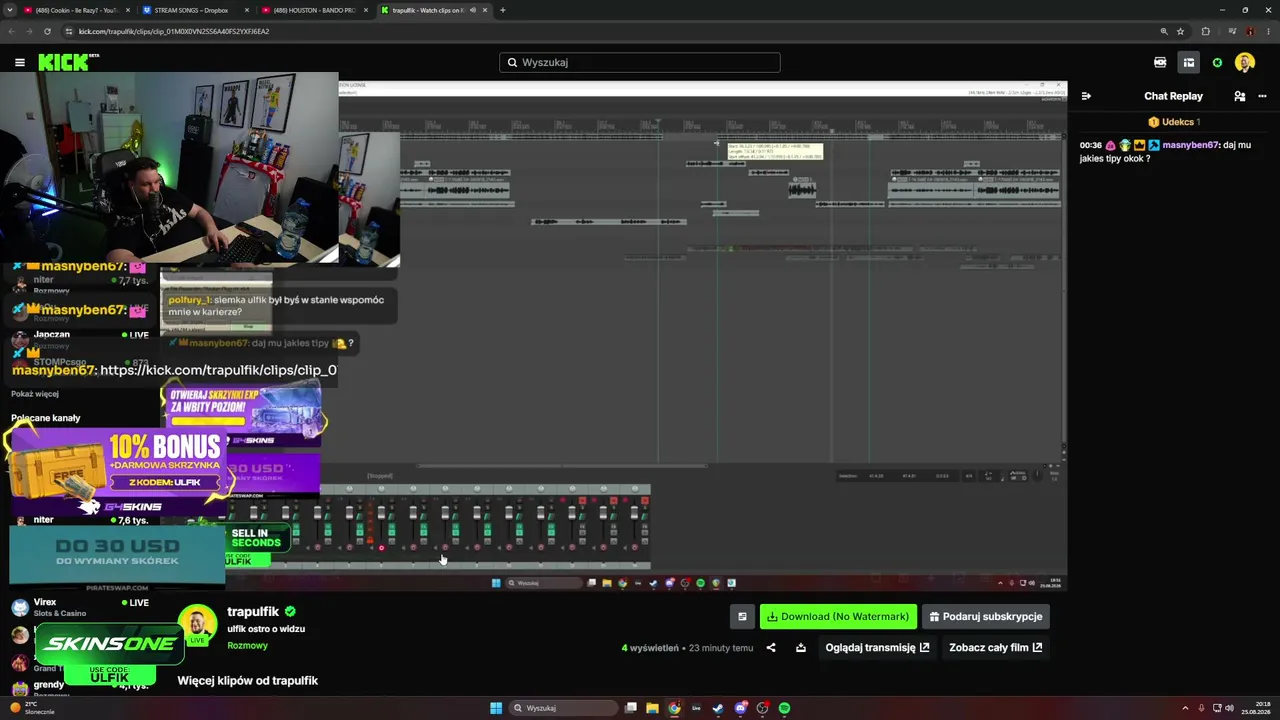The width and height of the screenshot is (1280, 720).
Task: Click the trapulfik streamer avatar
Action: 197,625
